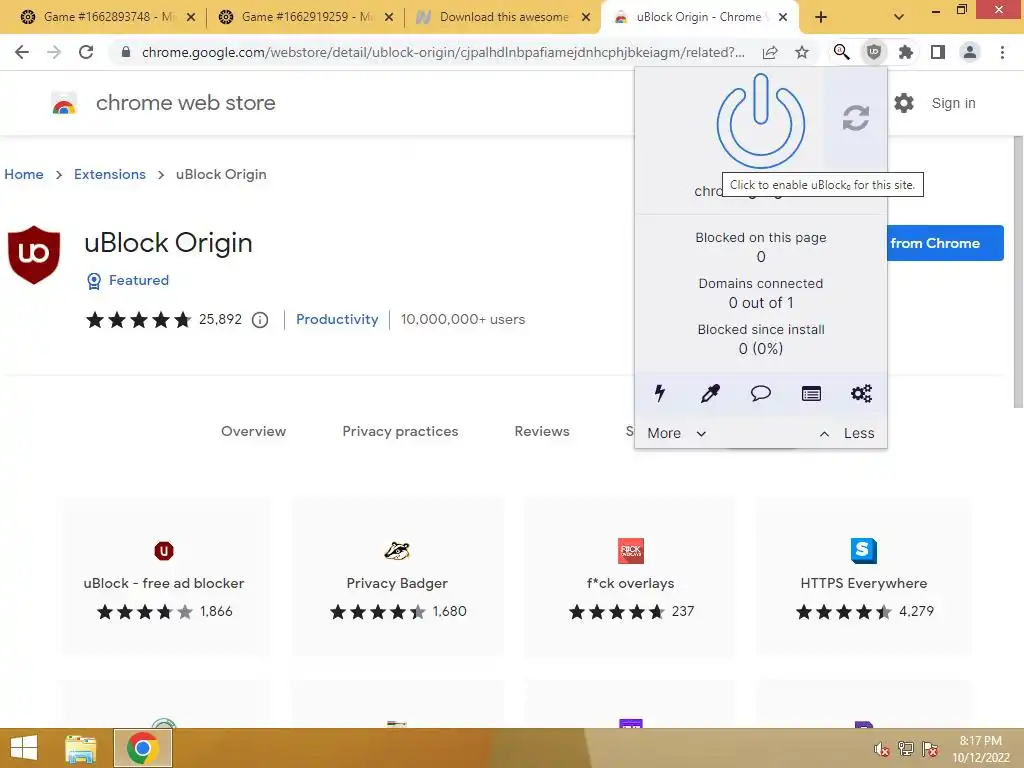Click the rating info icon
This screenshot has height=768, width=1024.
(x=260, y=320)
